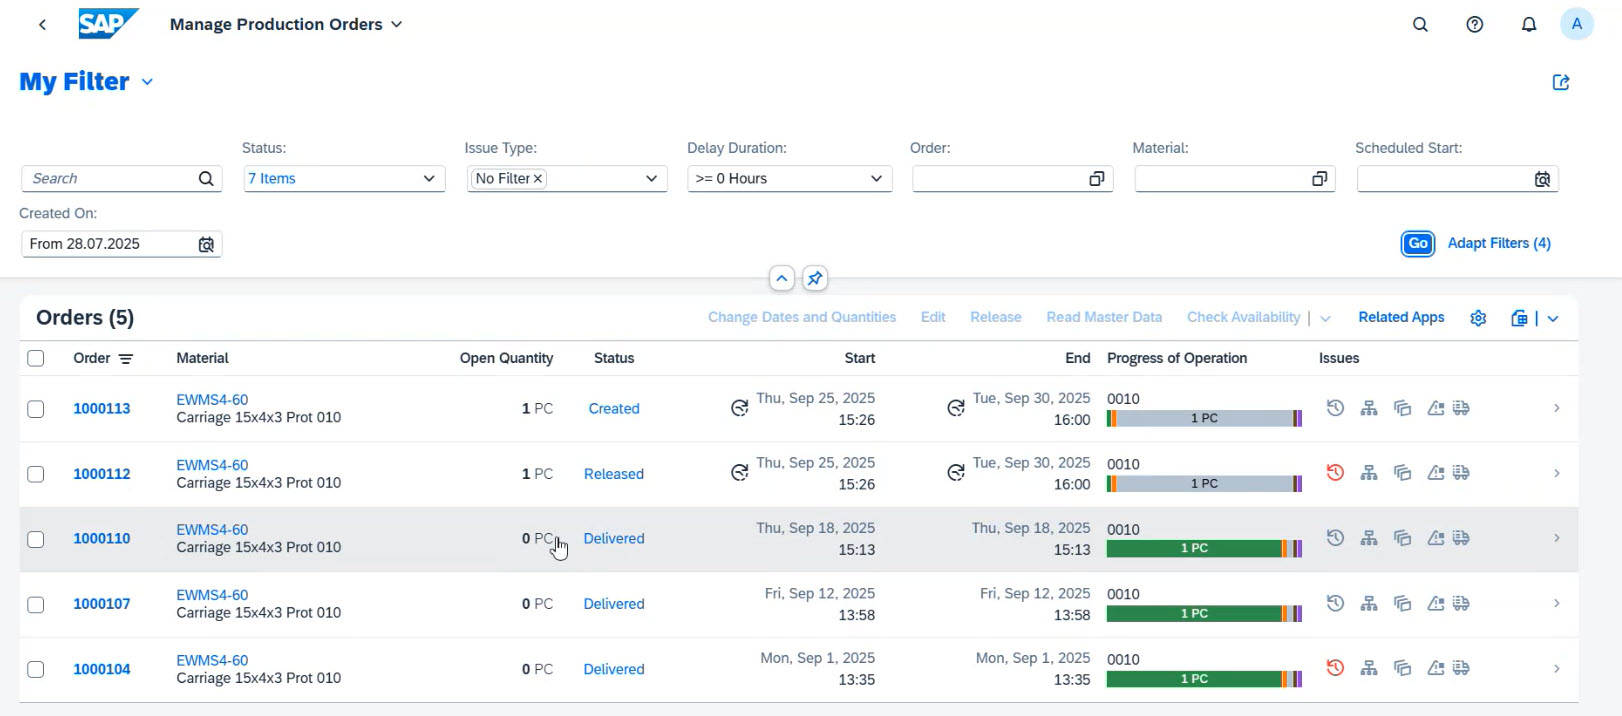The image size is (1622, 716).
Task: Pin the filter header bar
Action: click(x=815, y=279)
